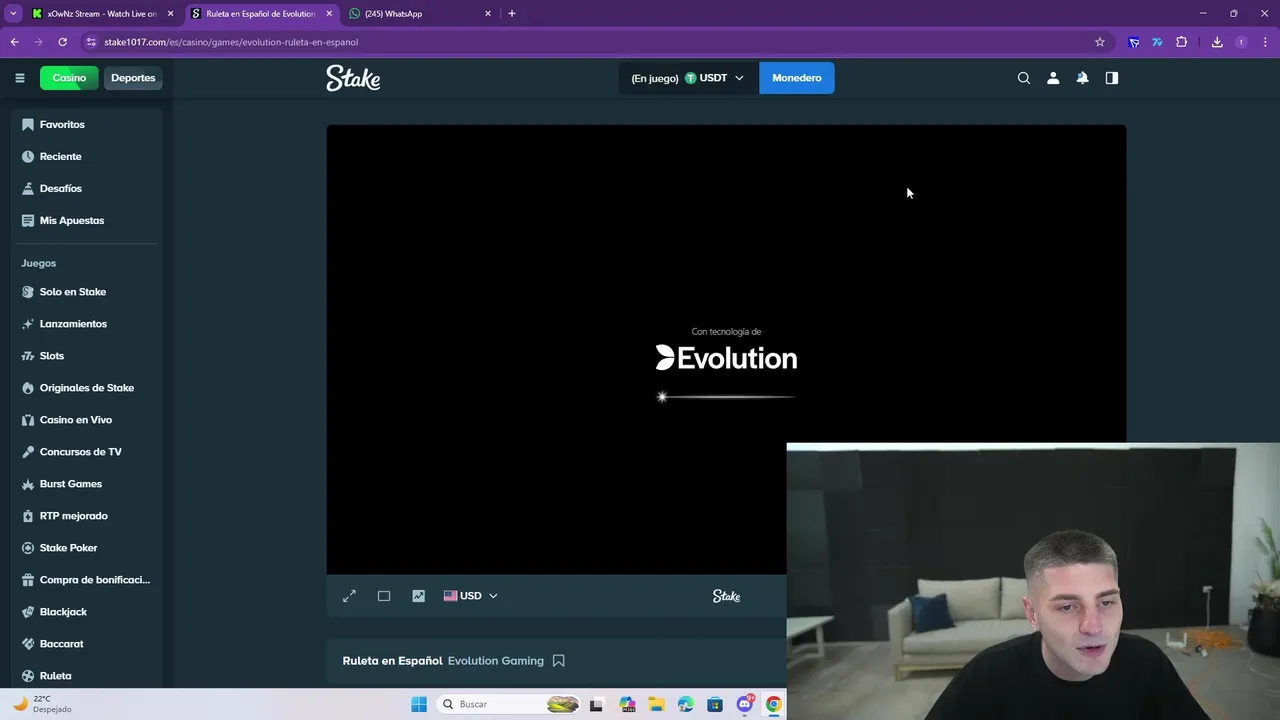Open Microsoft Store from taskbar
The width and height of the screenshot is (1280, 720).
tap(715, 704)
